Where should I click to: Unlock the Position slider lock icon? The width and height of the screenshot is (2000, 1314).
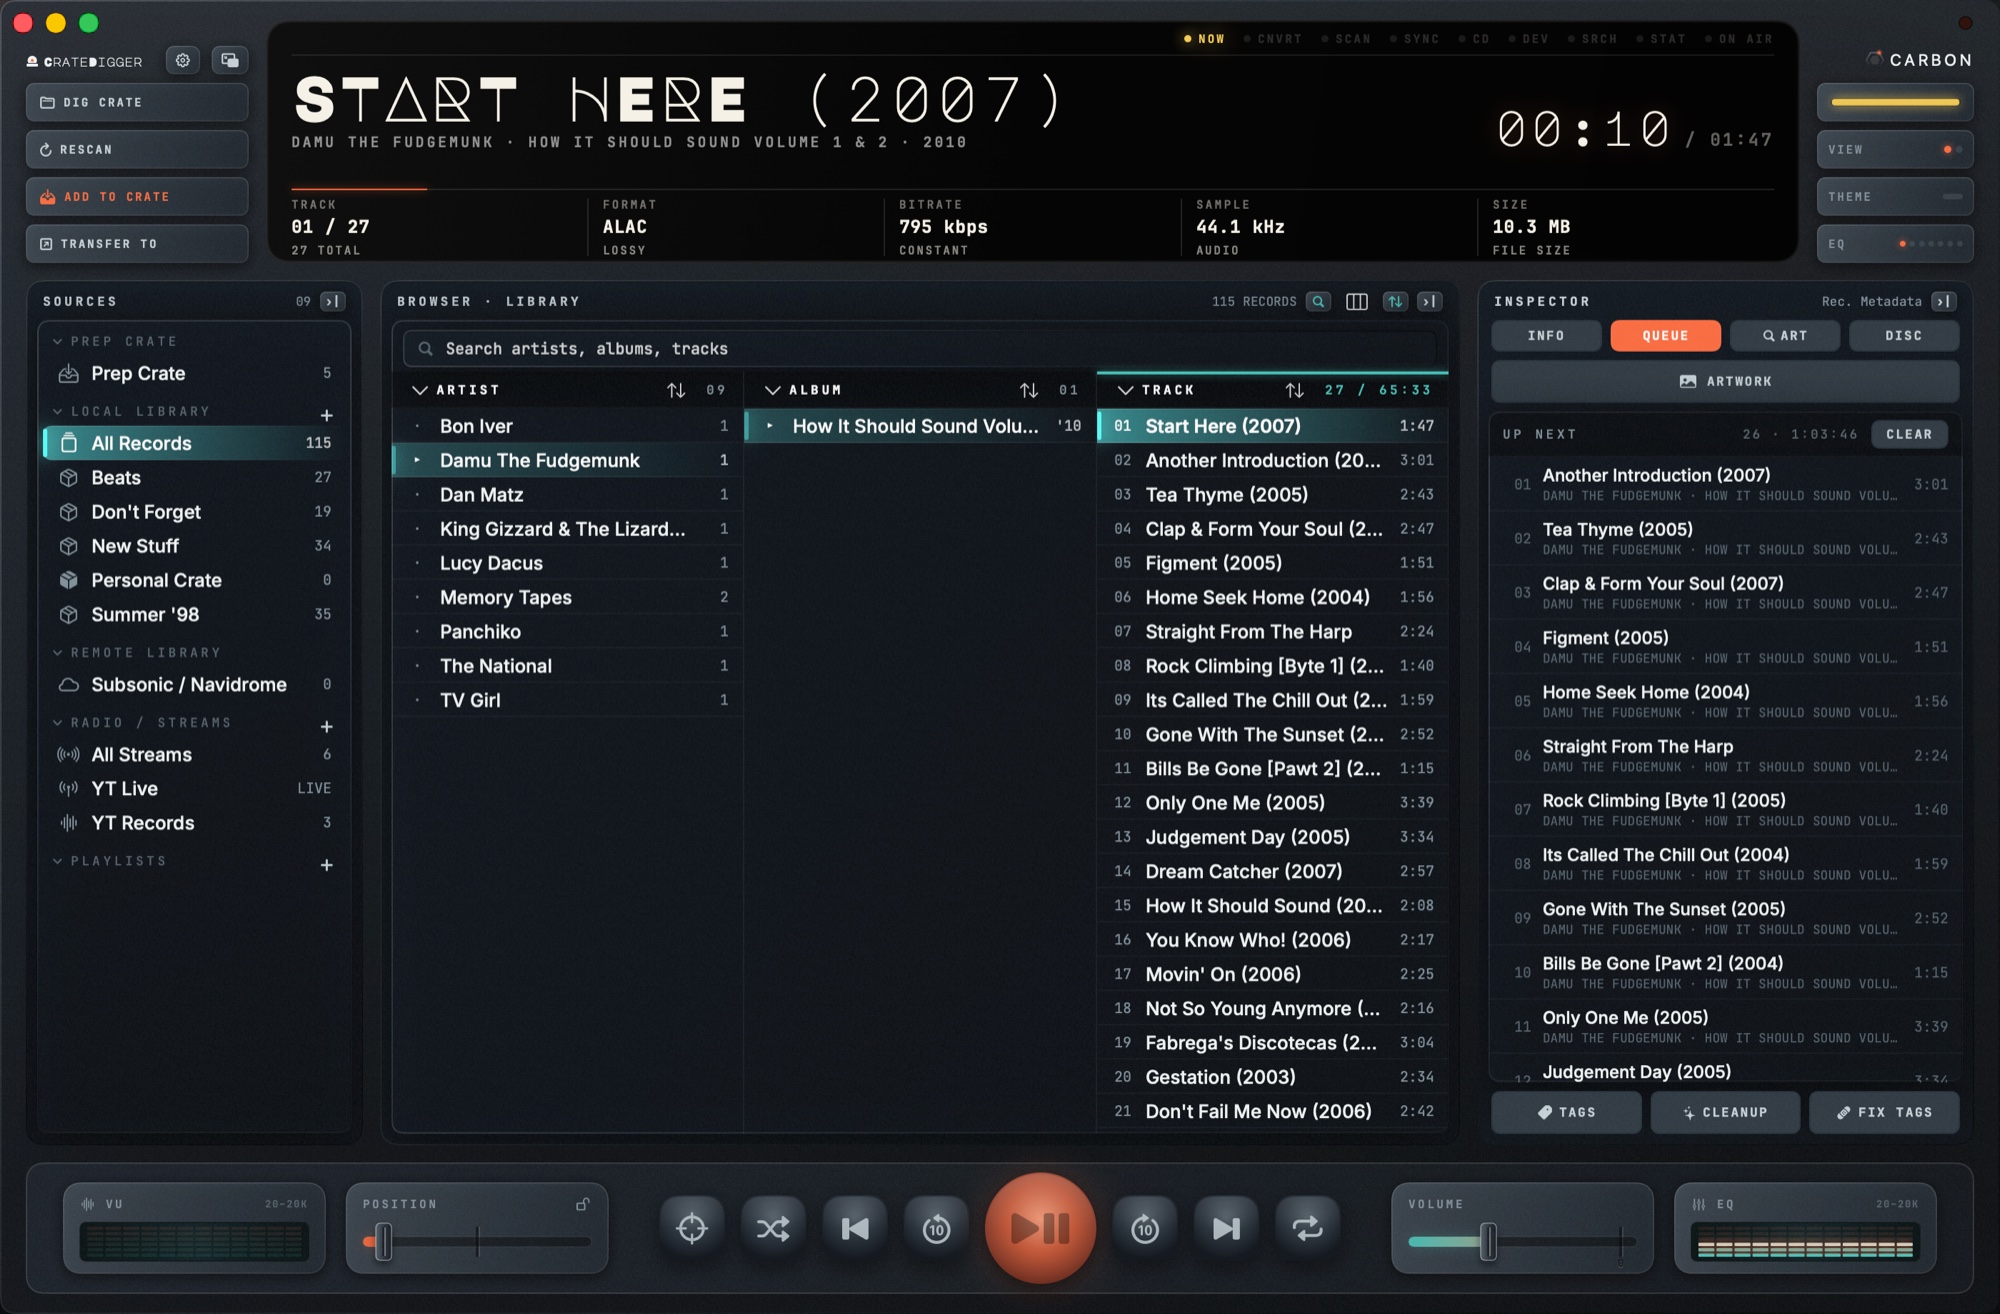(x=582, y=1205)
